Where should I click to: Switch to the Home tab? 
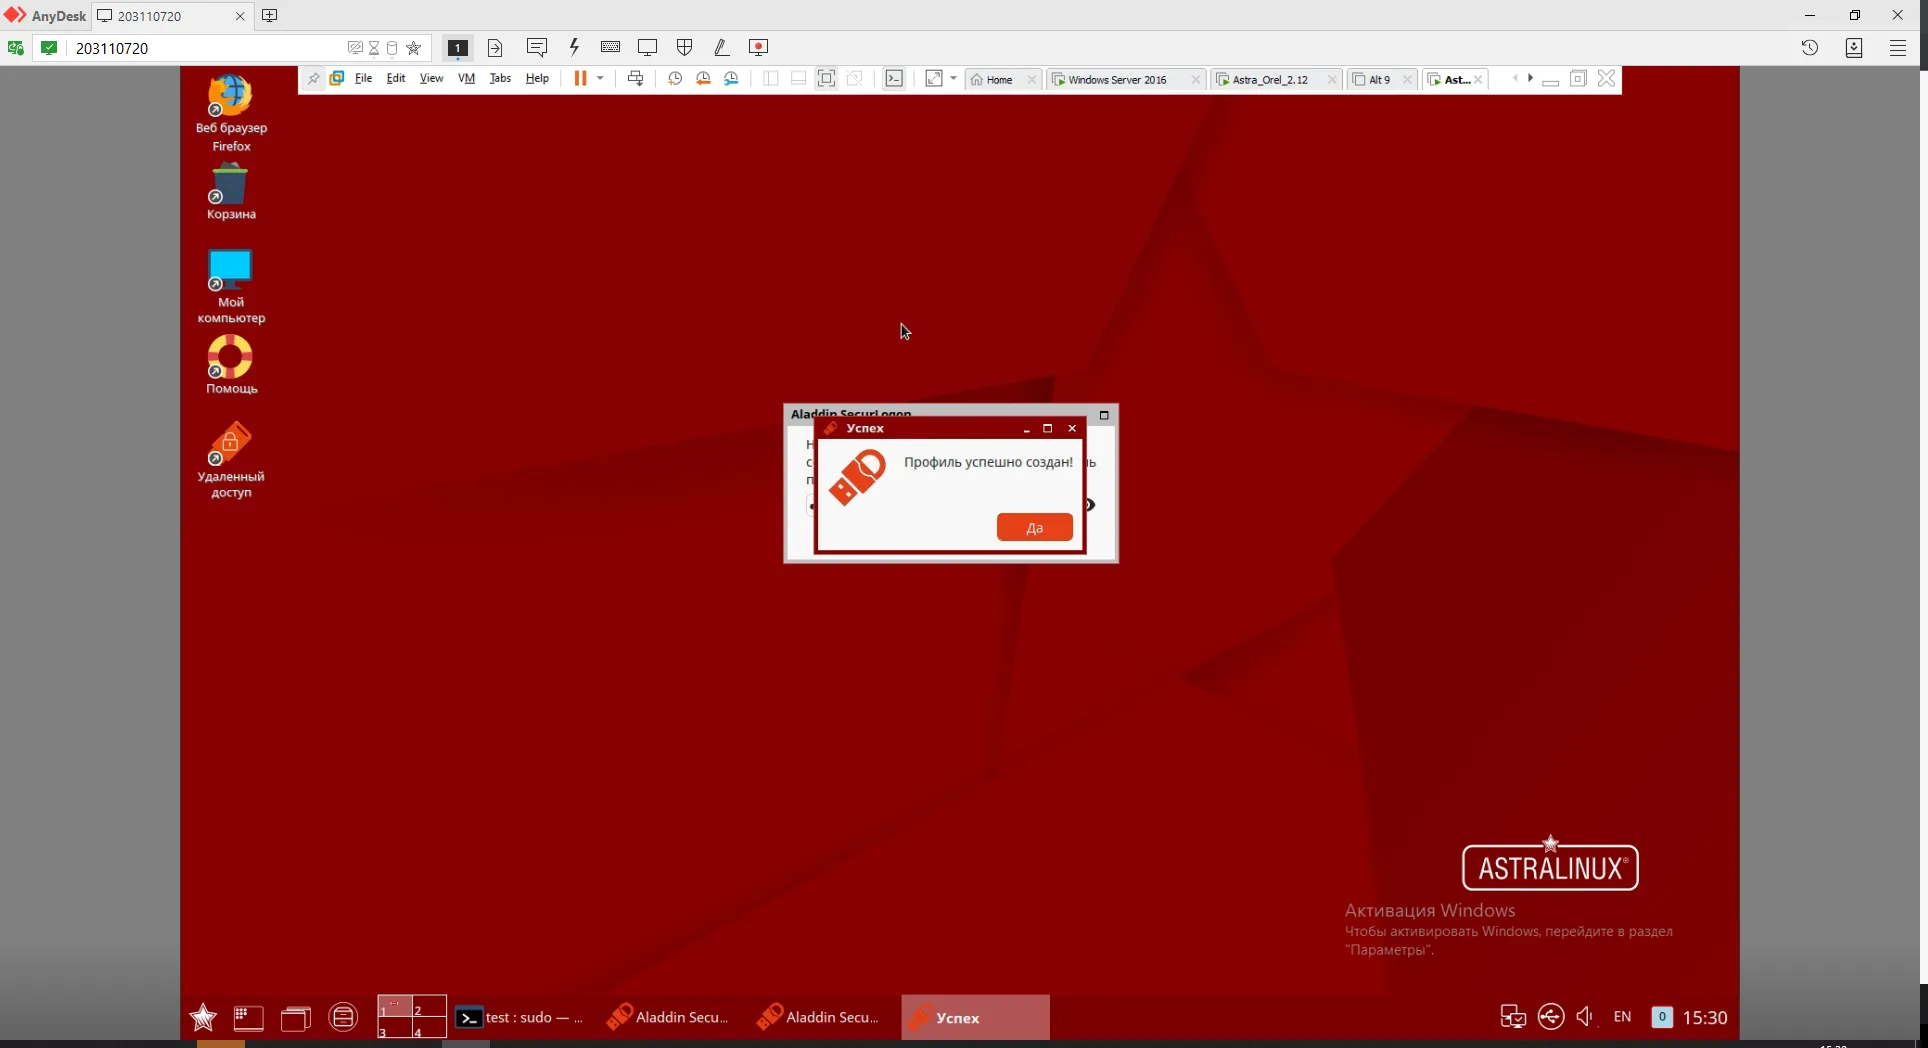(1003, 80)
